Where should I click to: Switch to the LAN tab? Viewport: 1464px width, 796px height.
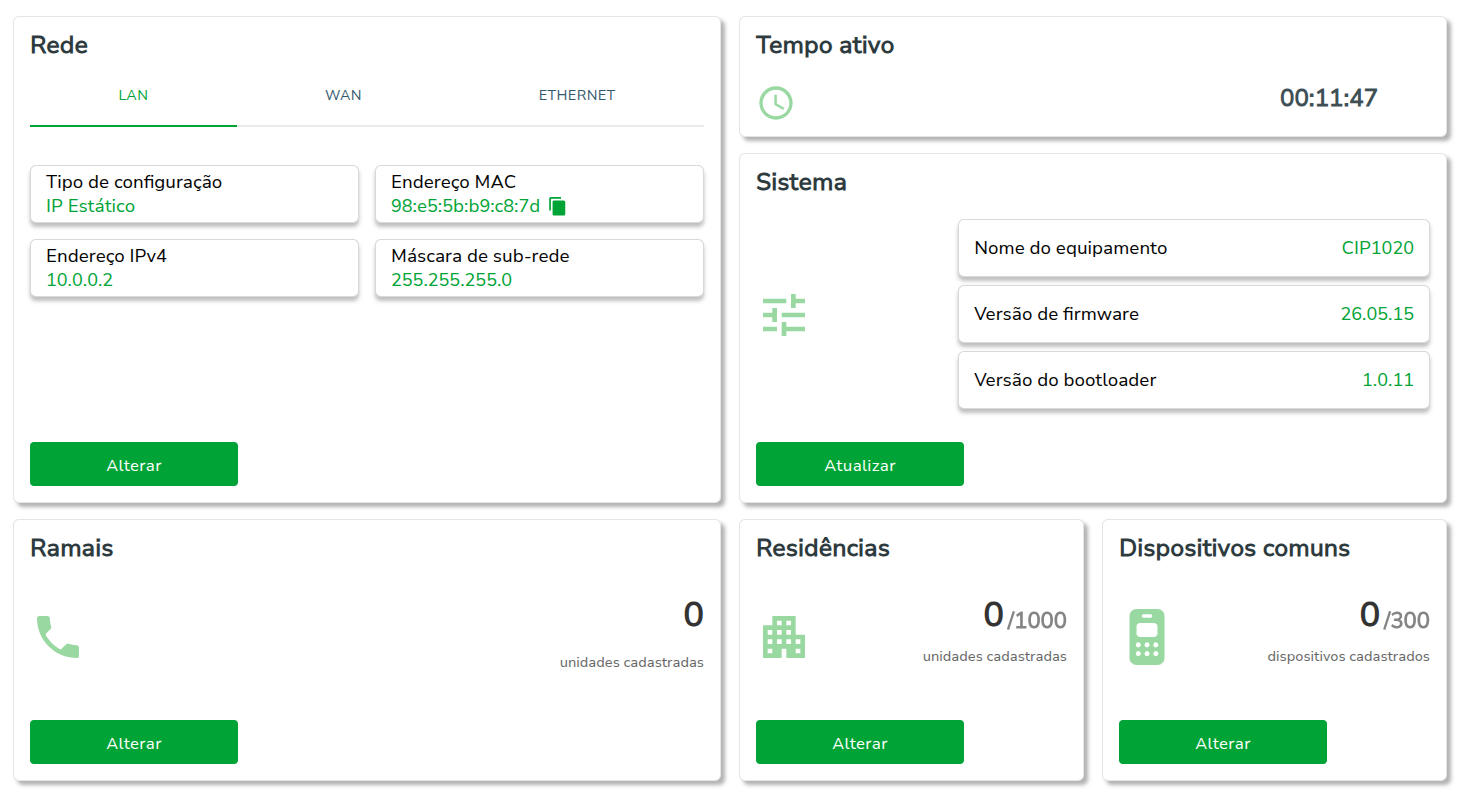(133, 96)
